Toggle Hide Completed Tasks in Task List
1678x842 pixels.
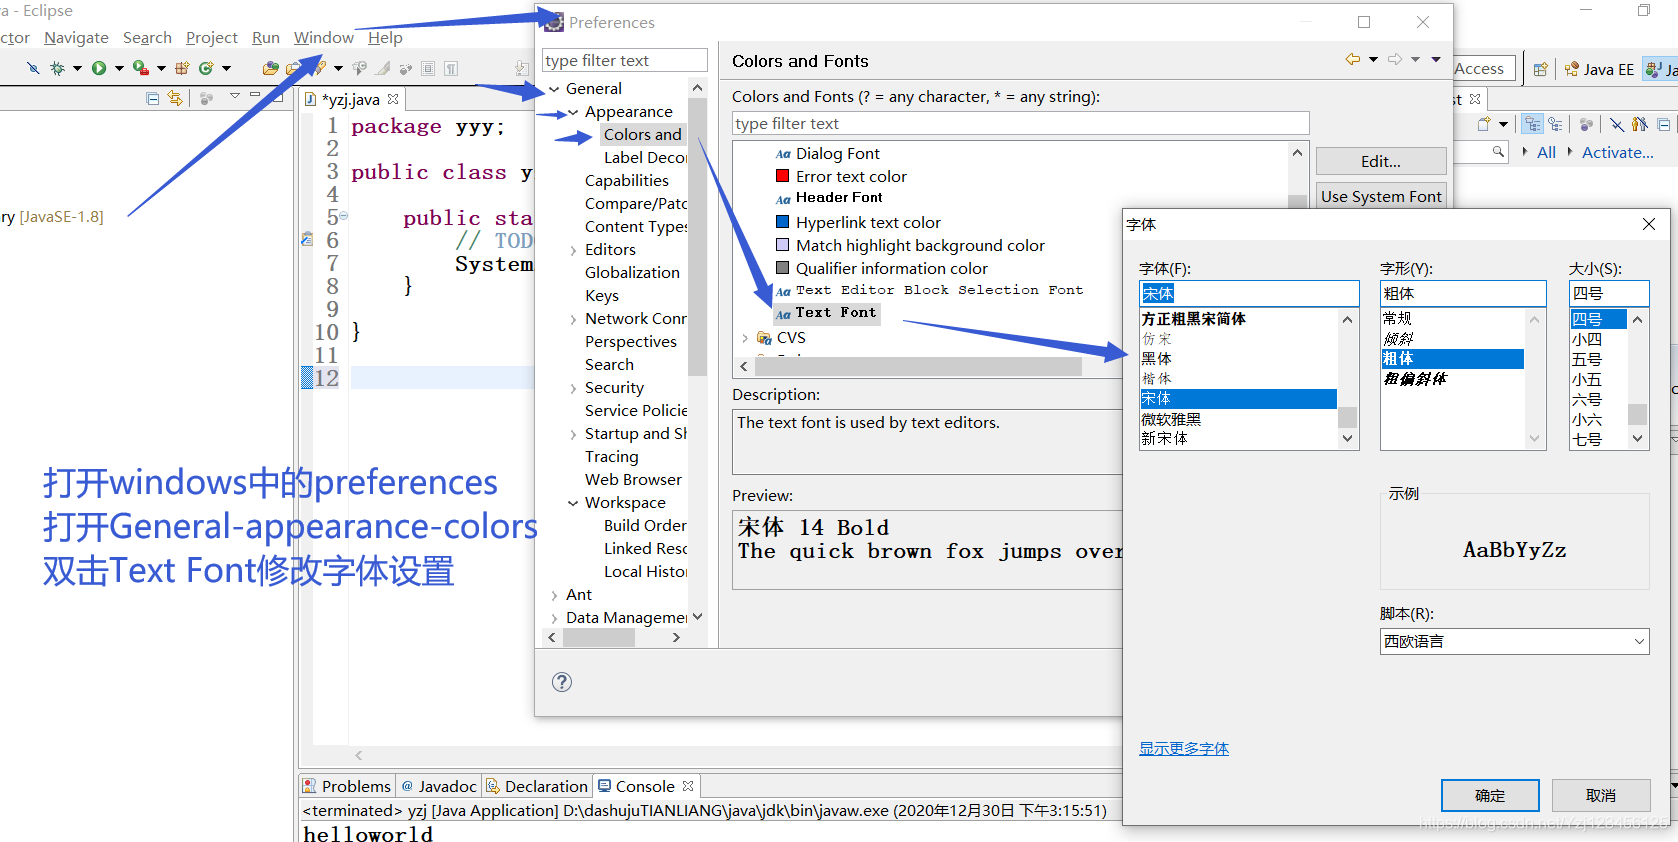click(1617, 124)
